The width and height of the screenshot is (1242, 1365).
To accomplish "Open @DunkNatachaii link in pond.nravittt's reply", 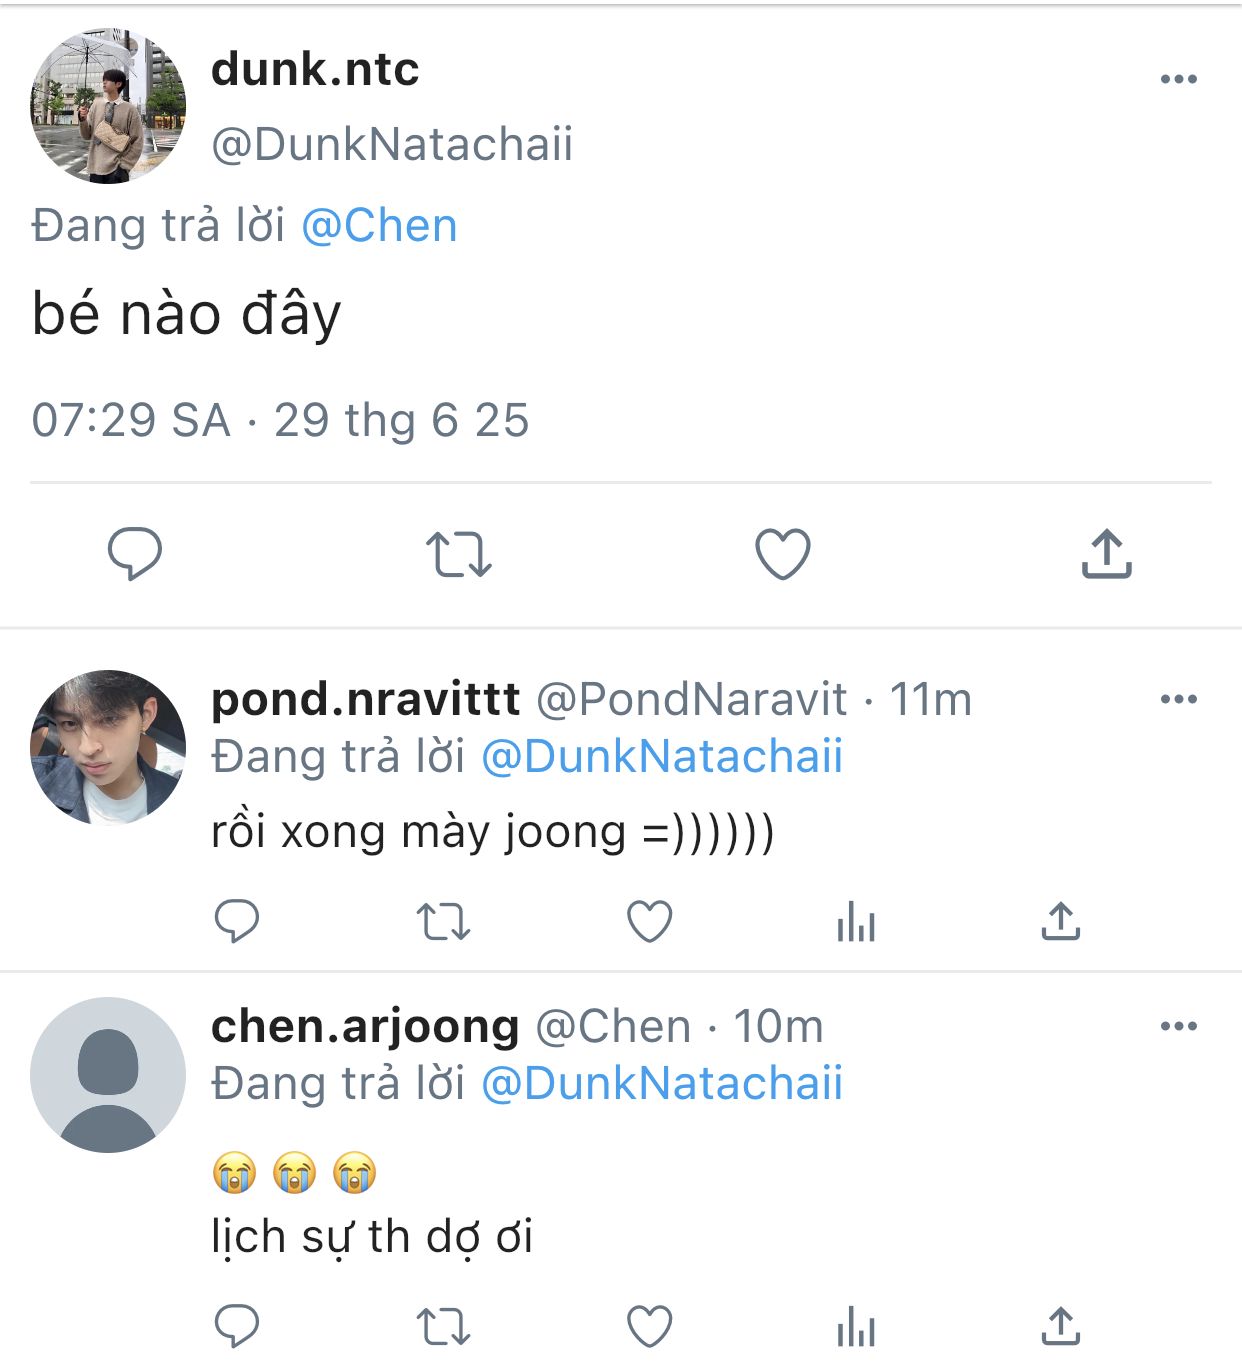I will coord(662,757).
